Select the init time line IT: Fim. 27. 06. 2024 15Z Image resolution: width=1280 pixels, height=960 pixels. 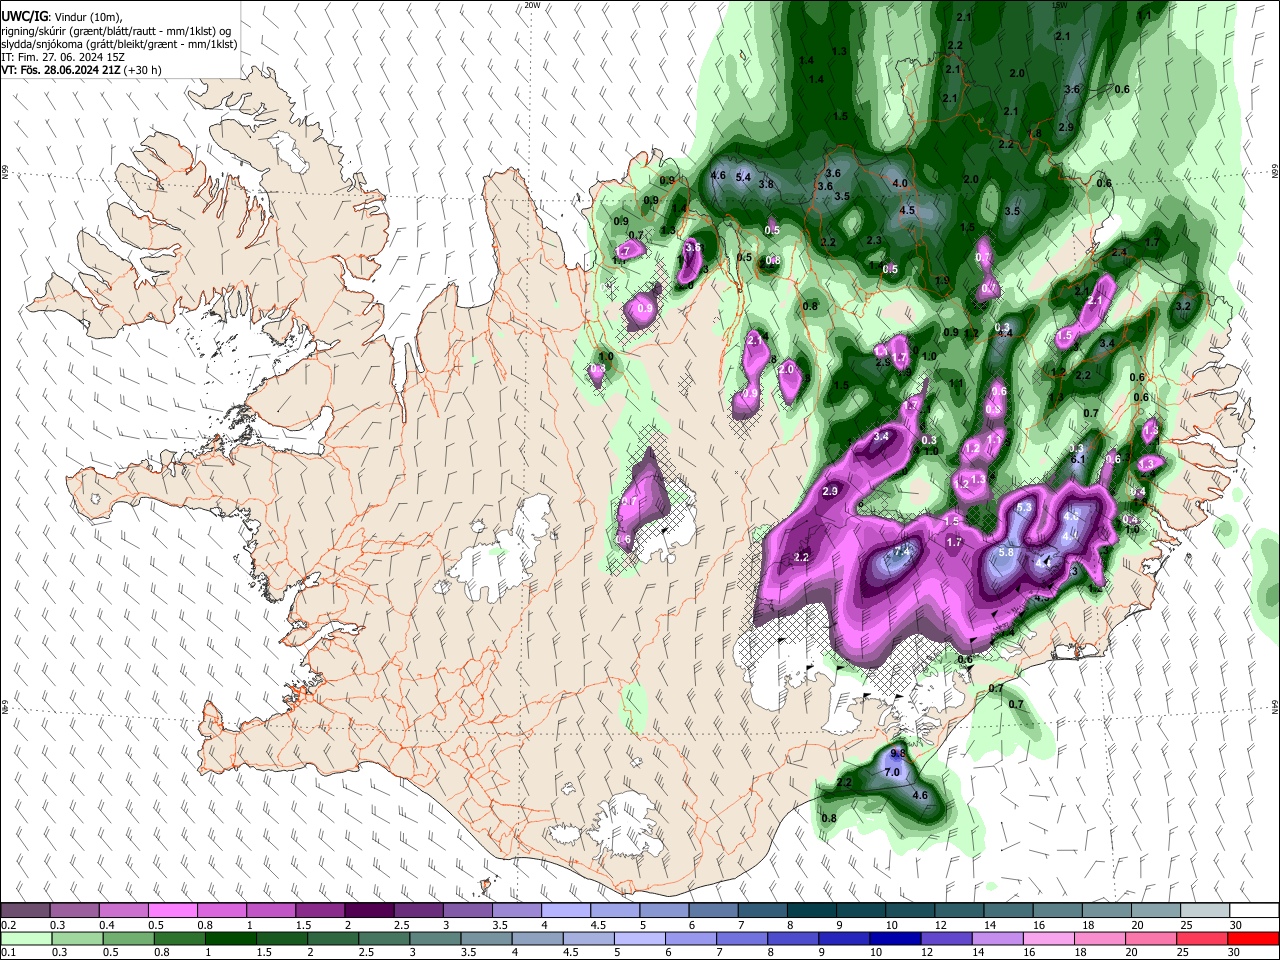coord(61,57)
